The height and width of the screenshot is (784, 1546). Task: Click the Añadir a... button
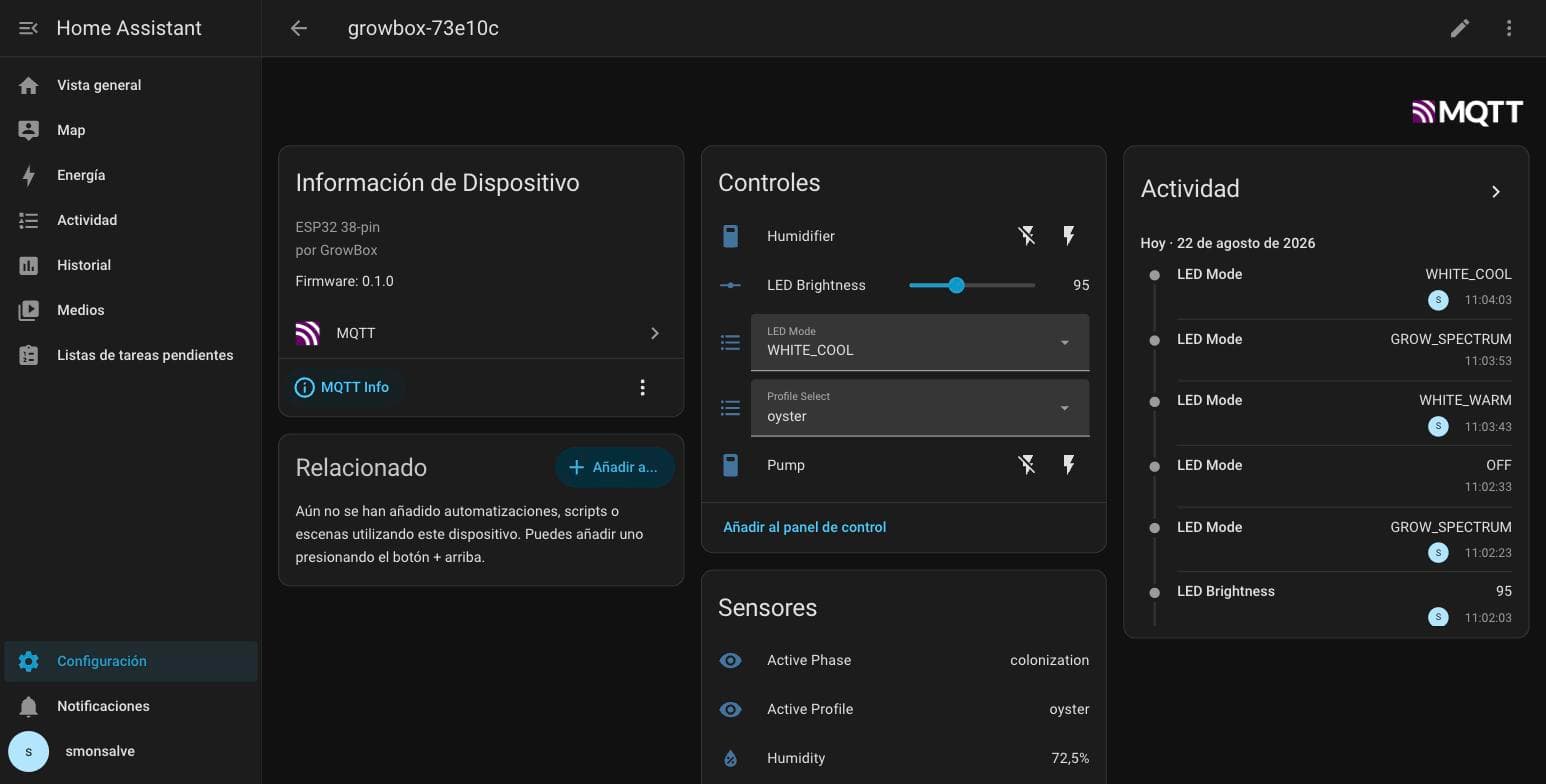point(614,467)
